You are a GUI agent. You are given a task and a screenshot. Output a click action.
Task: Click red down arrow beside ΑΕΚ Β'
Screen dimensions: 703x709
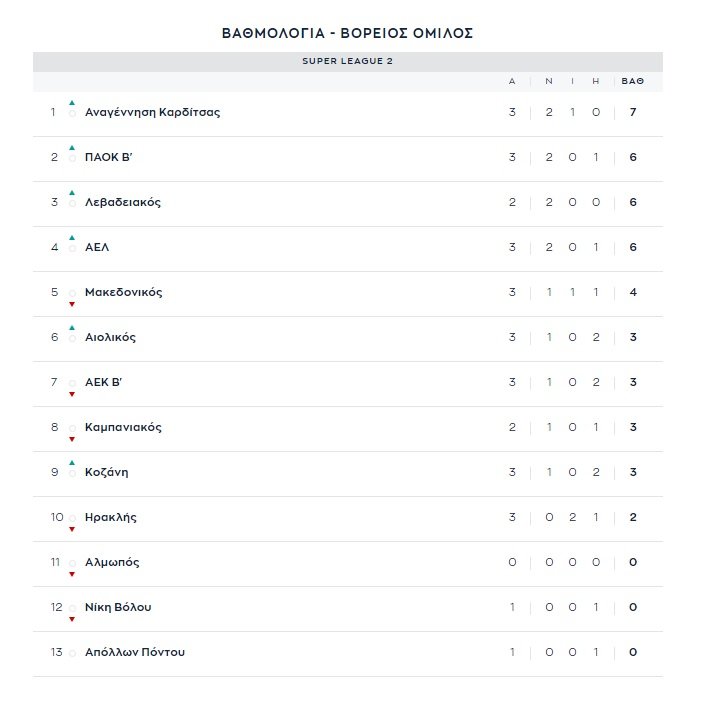pyautogui.click(x=72, y=394)
